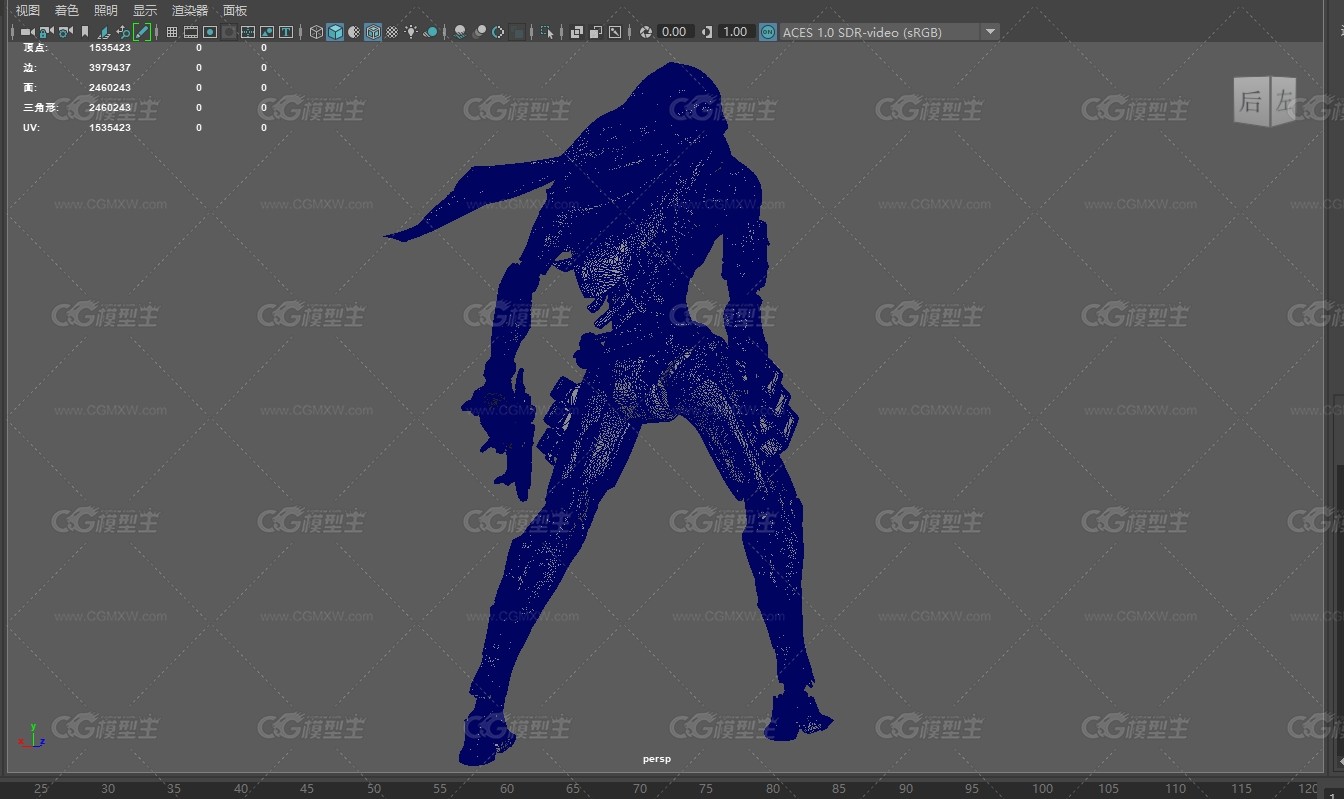Toggle the Gate Mask icon
This screenshot has width=1344, height=799.
[x=229, y=32]
